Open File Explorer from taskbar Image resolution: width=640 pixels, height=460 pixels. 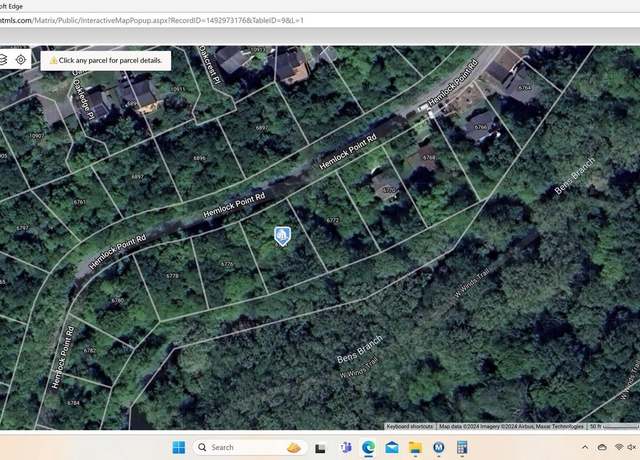click(x=416, y=448)
